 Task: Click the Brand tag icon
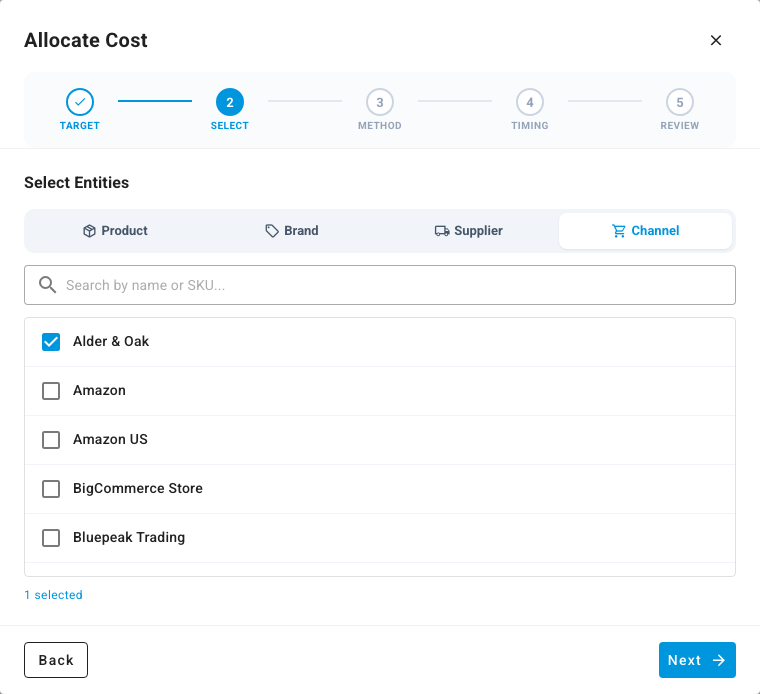(x=272, y=231)
